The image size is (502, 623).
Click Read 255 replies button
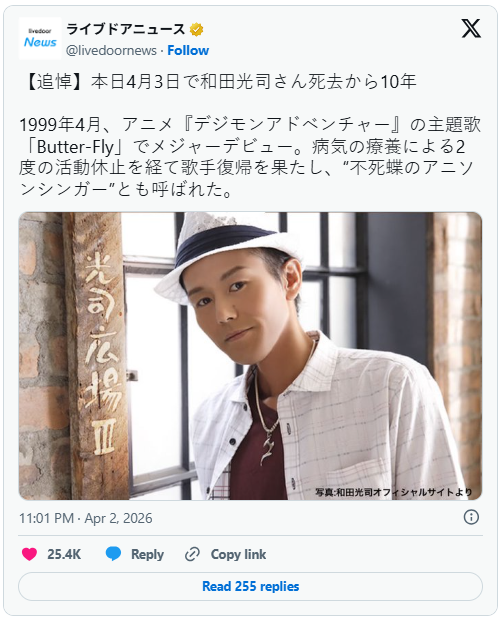(250, 586)
